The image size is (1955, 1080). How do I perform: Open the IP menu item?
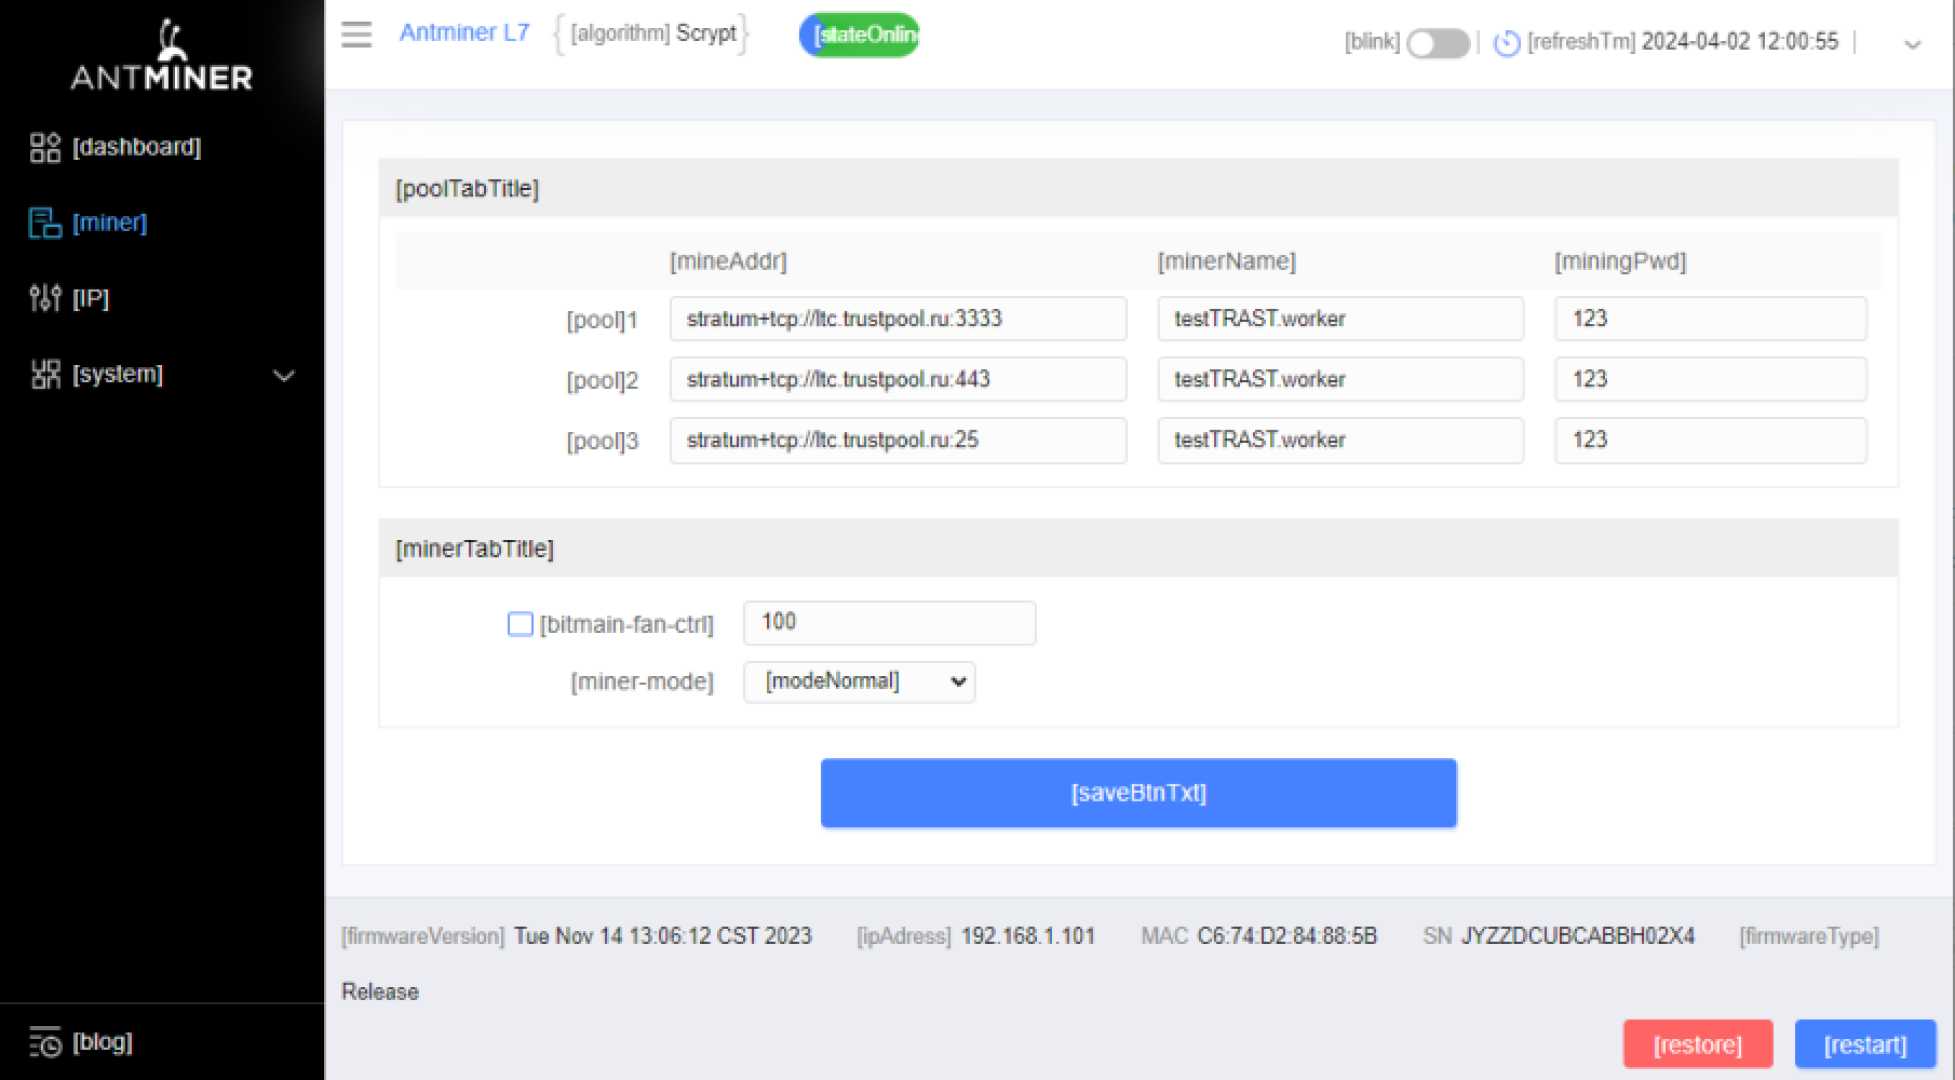click(x=91, y=298)
